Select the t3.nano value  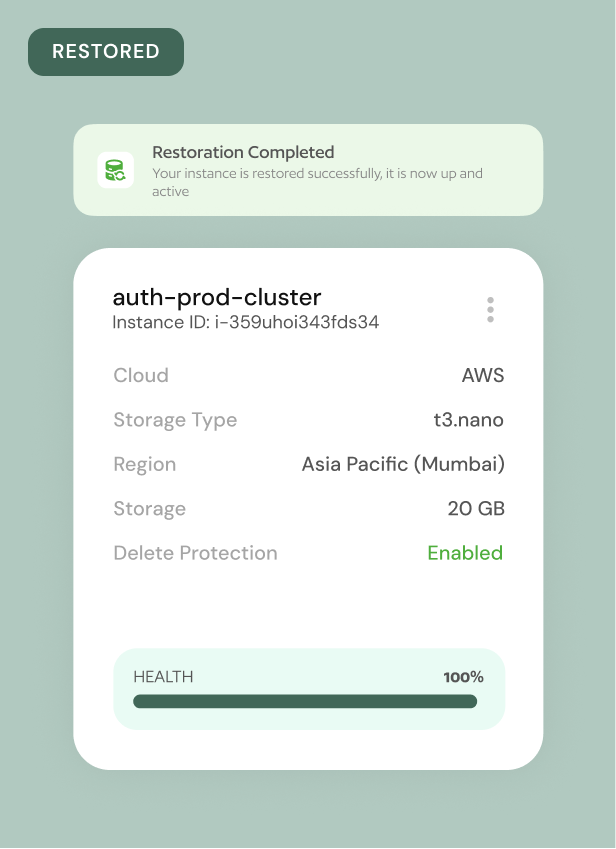pyautogui.click(x=469, y=420)
